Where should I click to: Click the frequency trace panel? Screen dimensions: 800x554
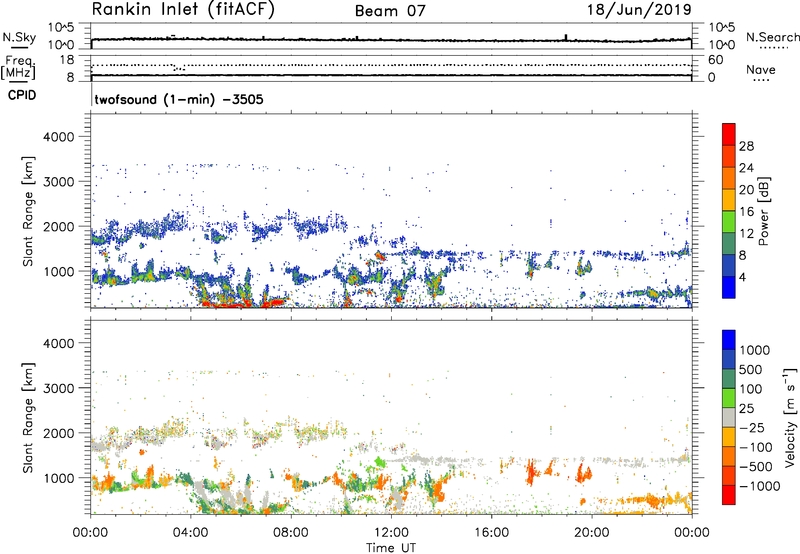click(x=391, y=68)
